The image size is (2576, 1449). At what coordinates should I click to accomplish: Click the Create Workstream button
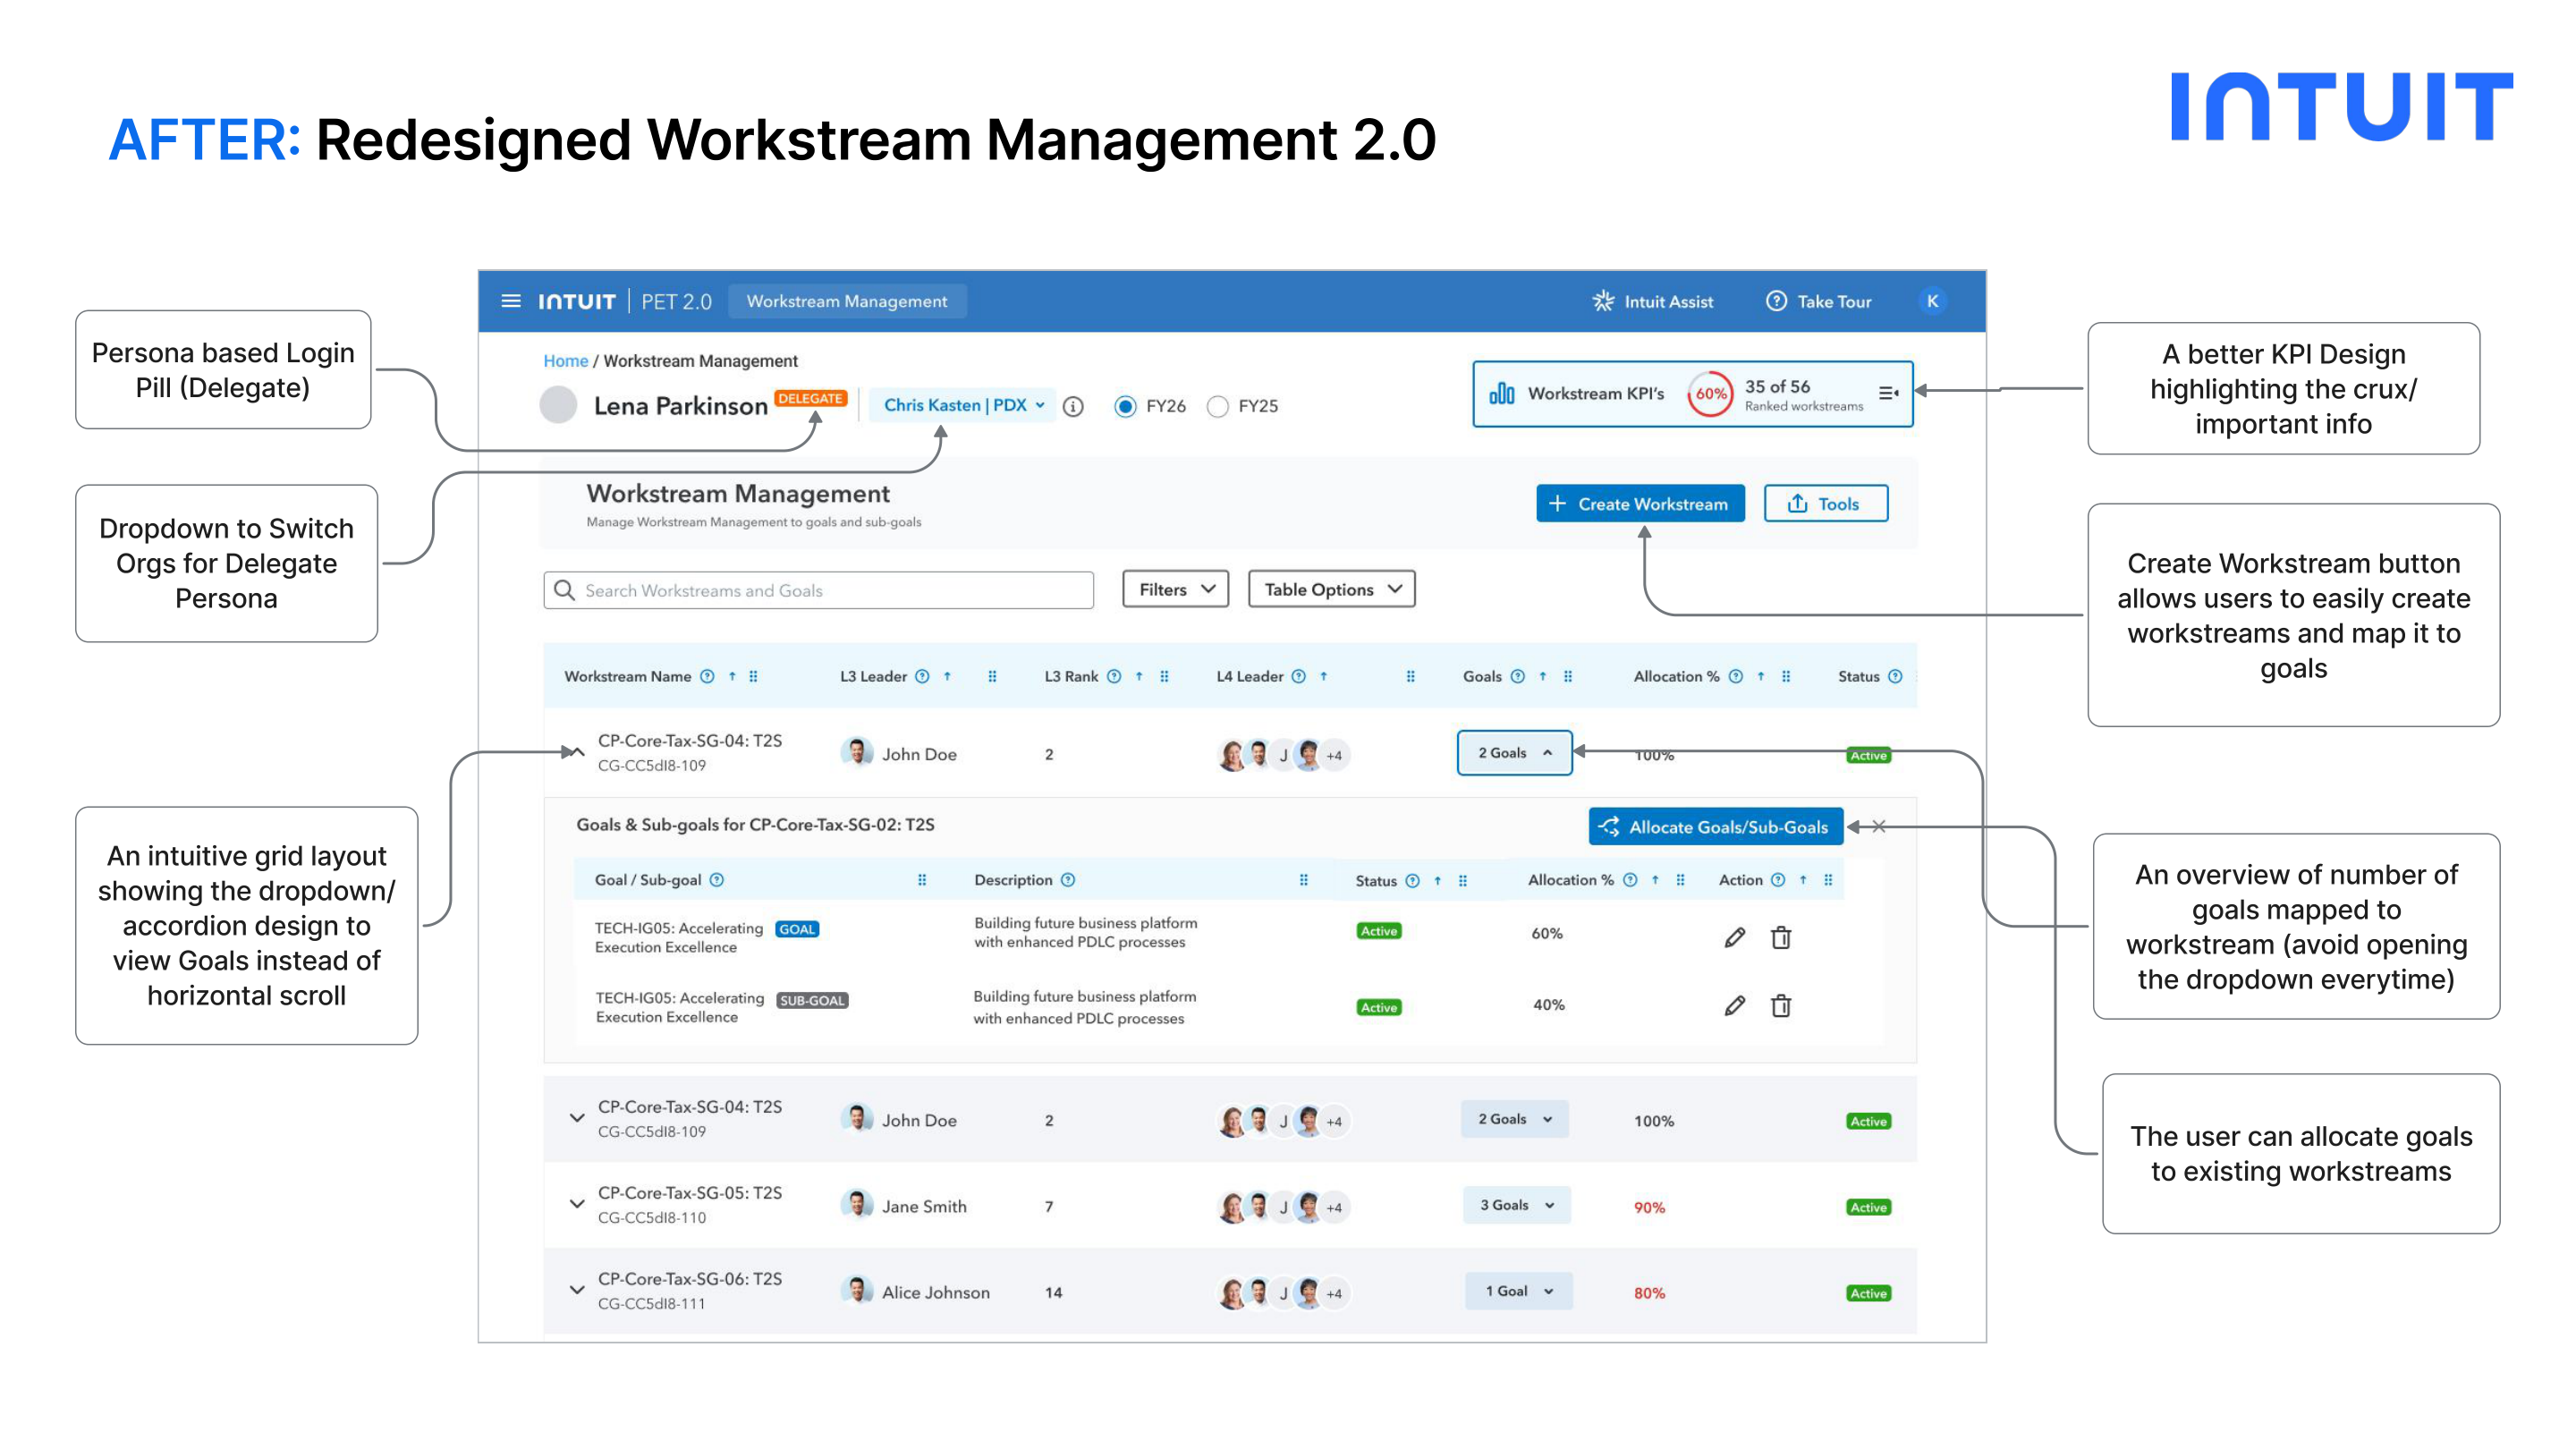[1640, 504]
